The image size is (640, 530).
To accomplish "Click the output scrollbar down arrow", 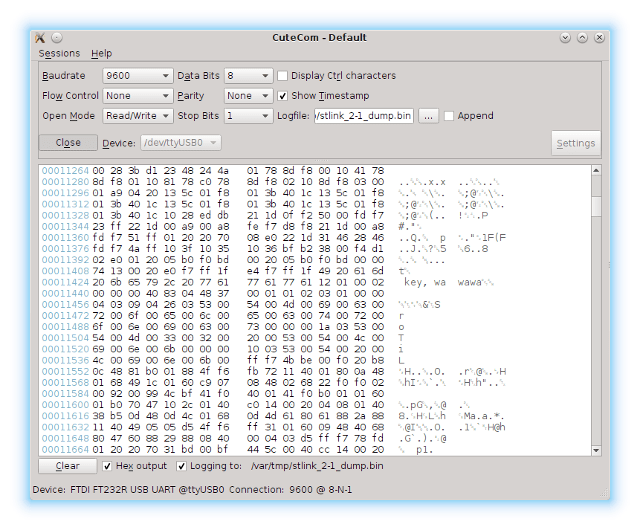I will (x=596, y=450).
